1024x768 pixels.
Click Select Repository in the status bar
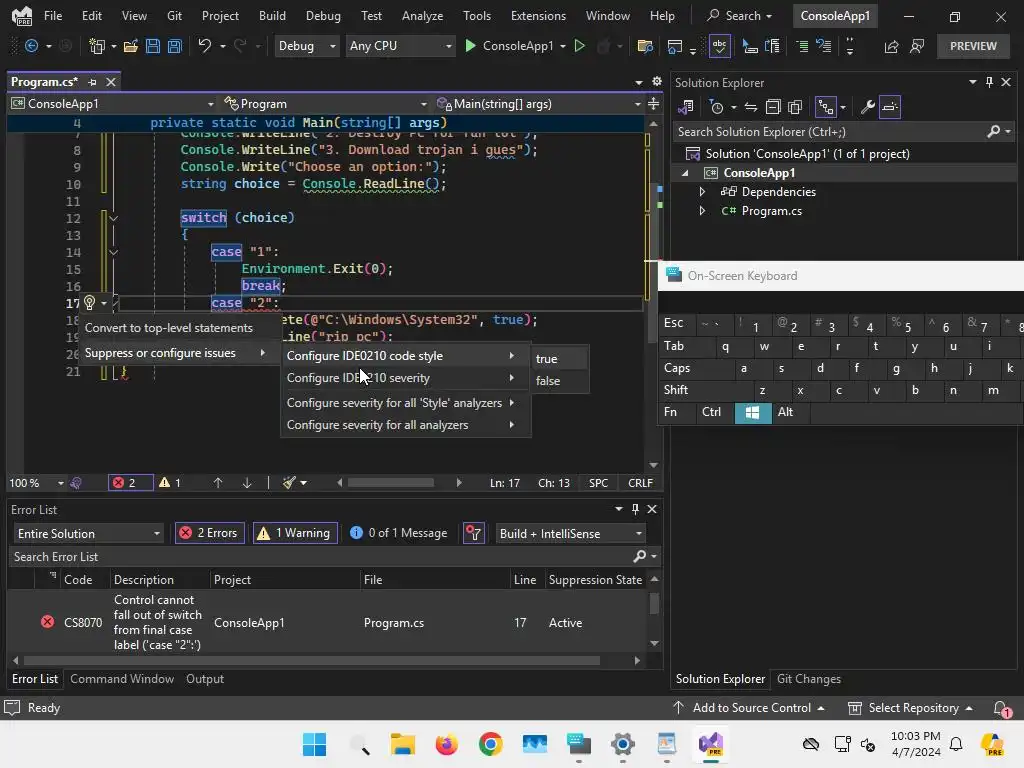click(910, 708)
